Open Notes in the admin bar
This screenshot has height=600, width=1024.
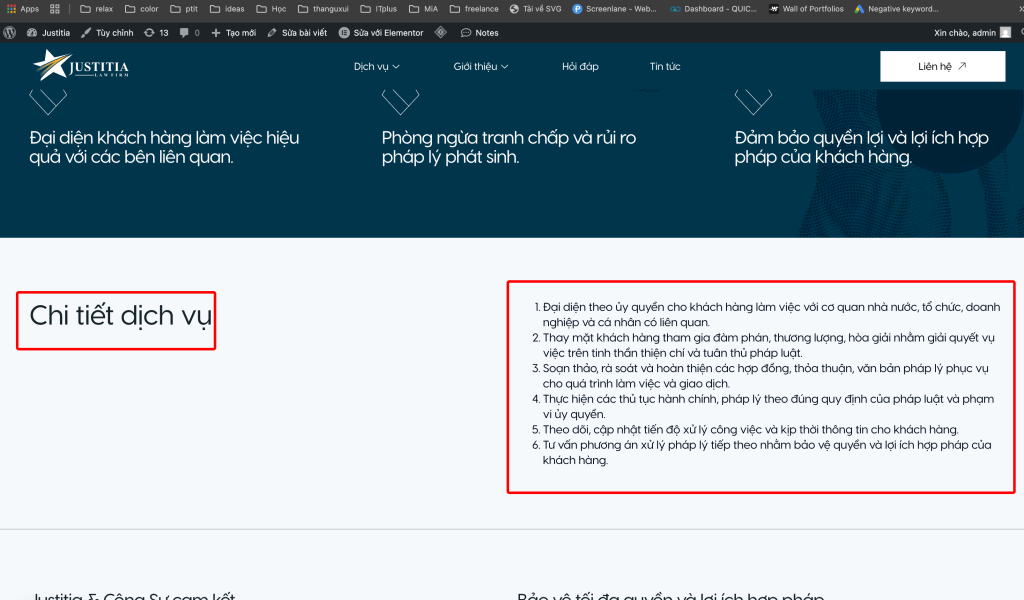tap(480, 32)
